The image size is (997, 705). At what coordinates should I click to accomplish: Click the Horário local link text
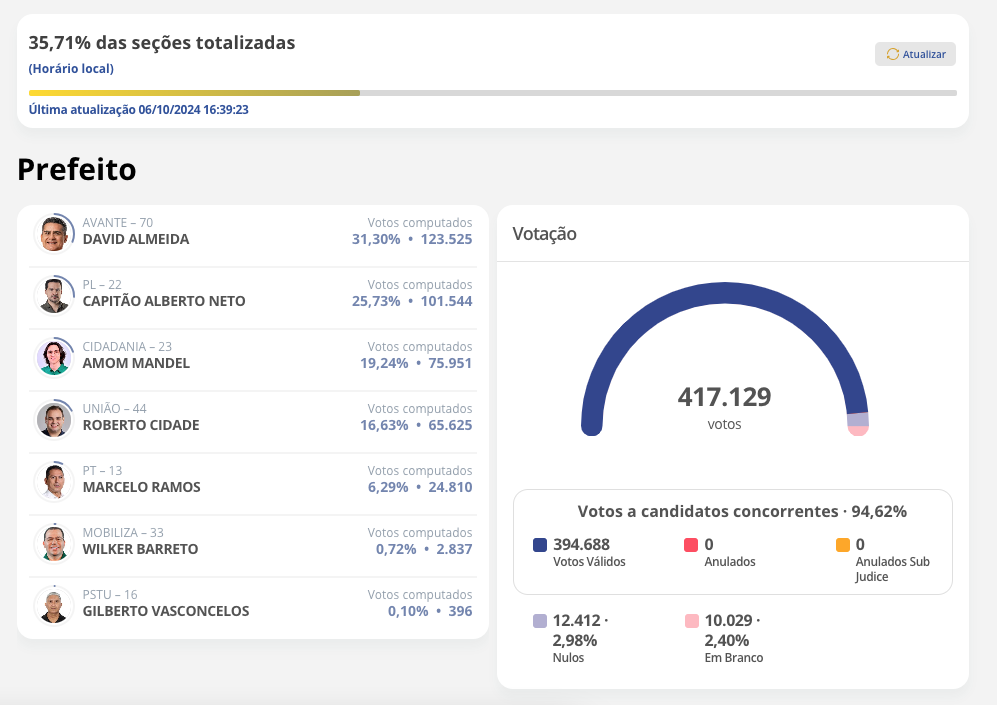coord(71,69)
